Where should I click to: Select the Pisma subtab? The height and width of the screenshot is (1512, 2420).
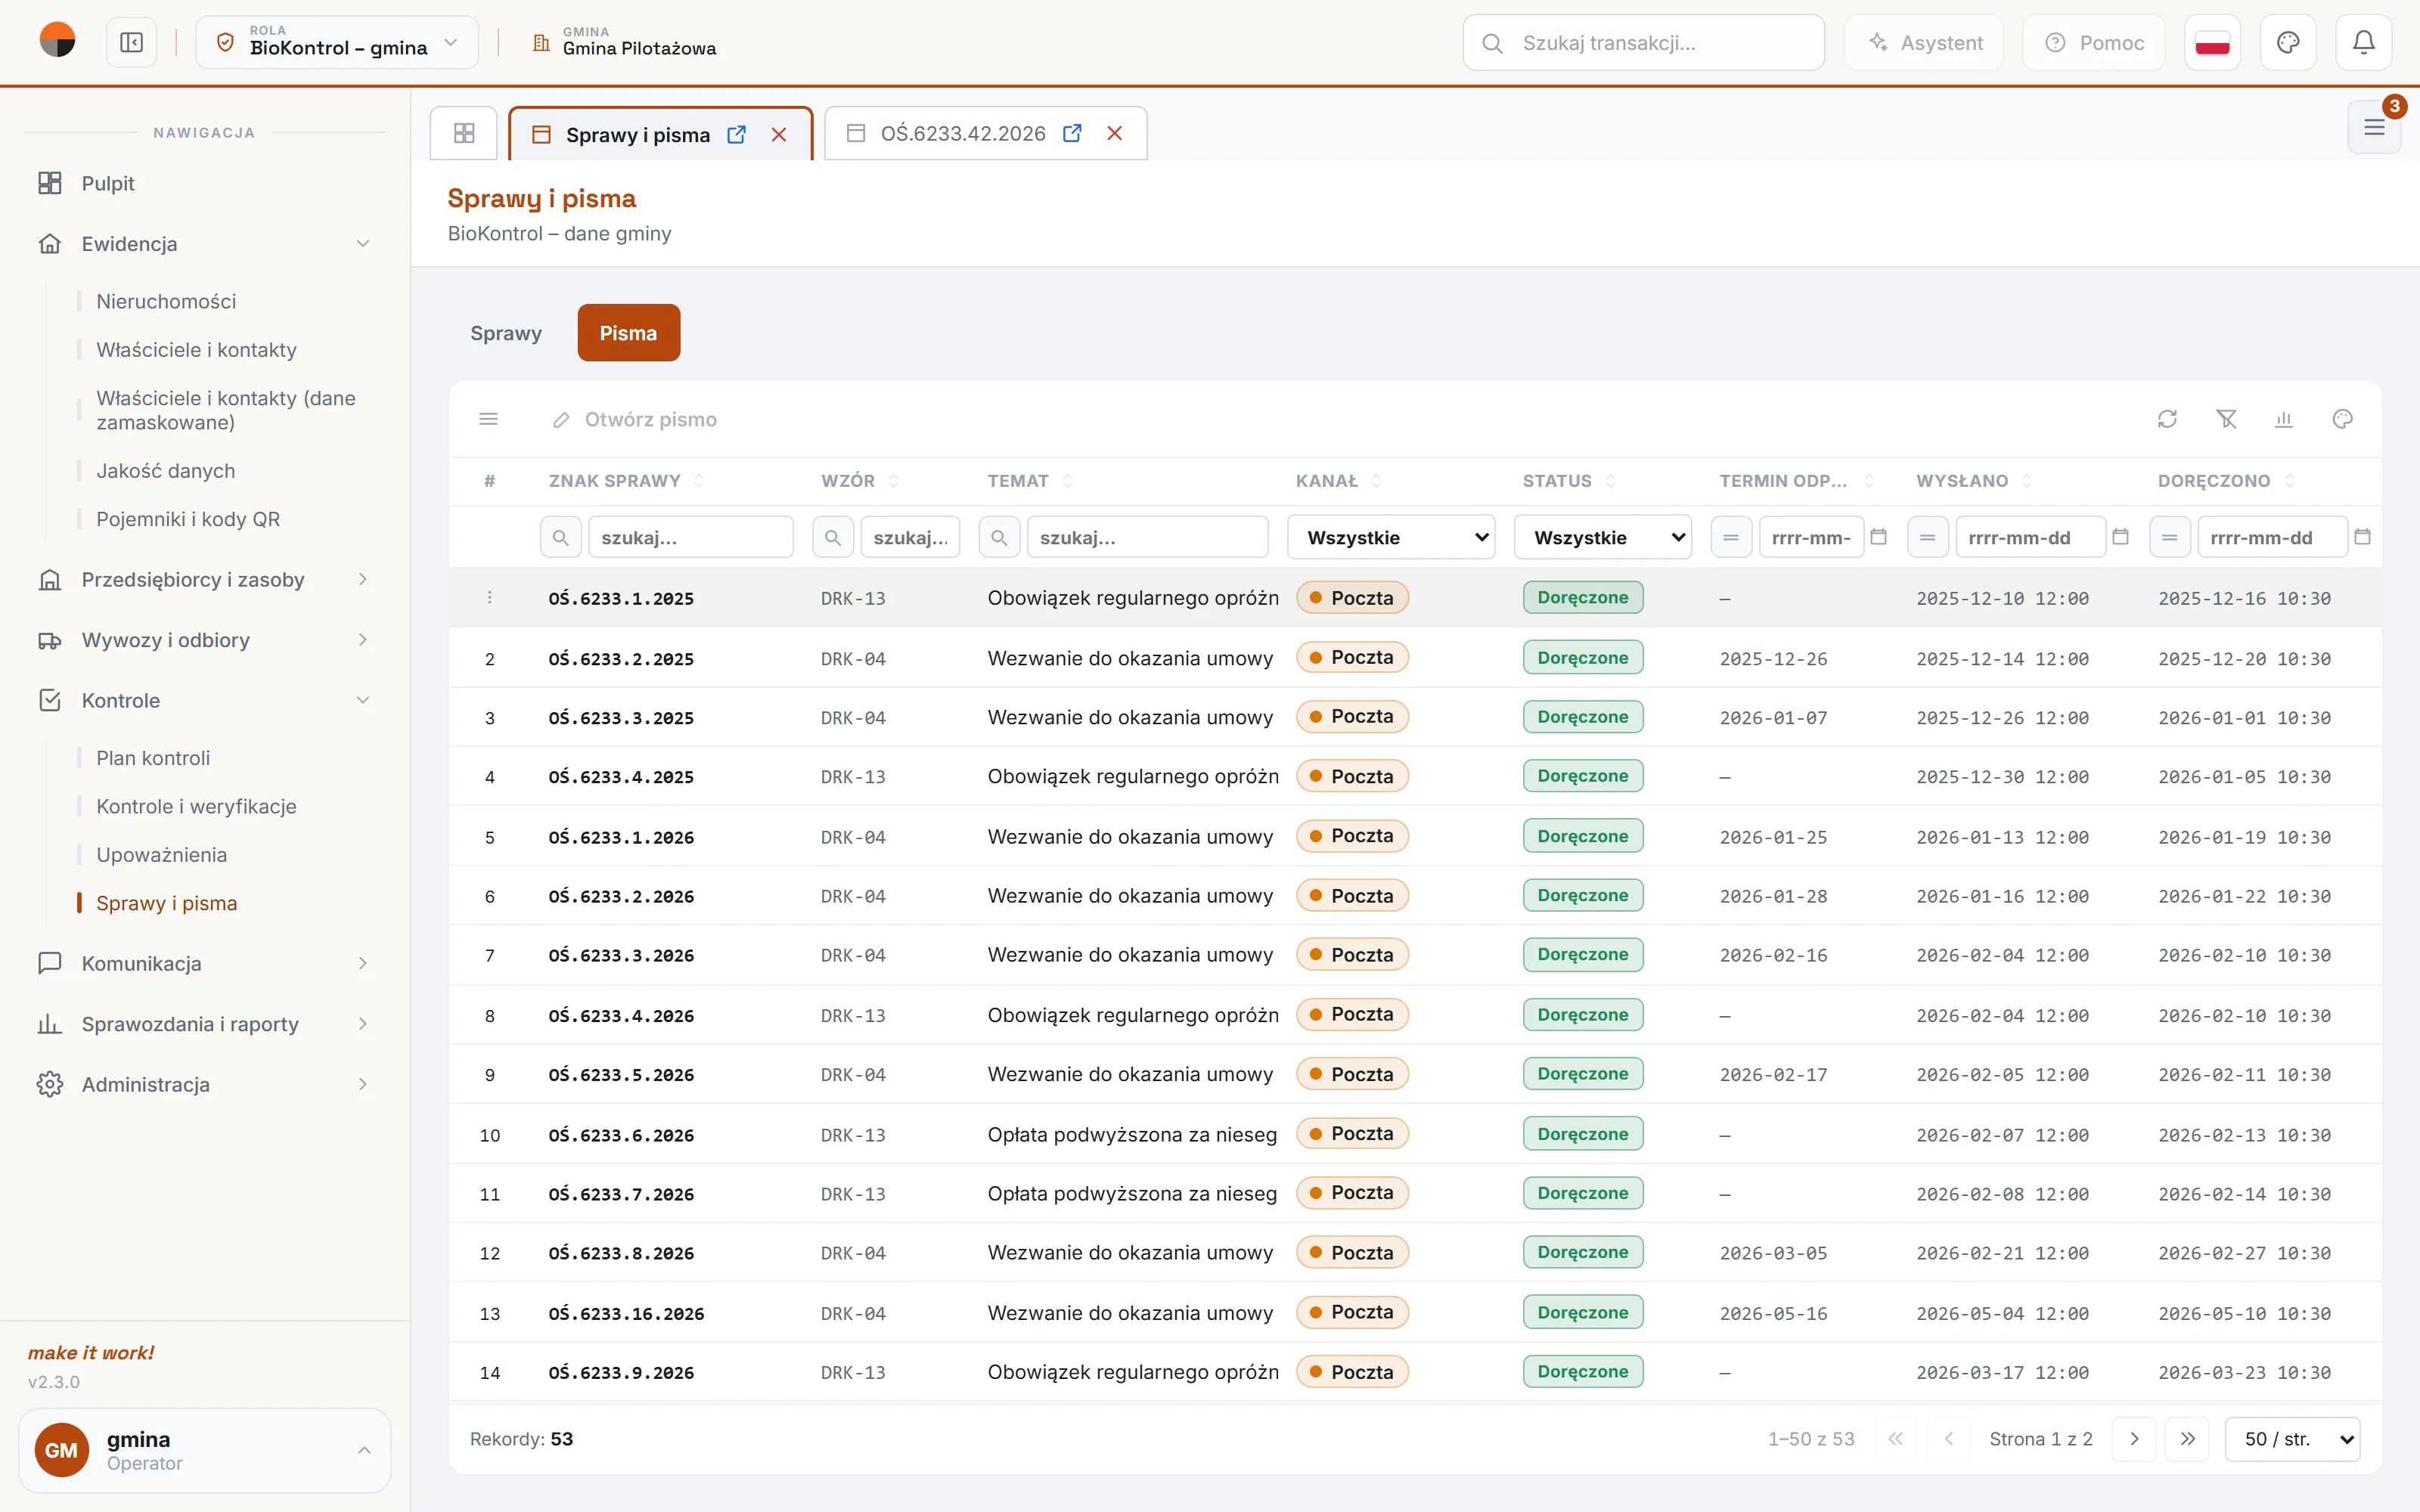pyautogui.click(x=628, y=333)
